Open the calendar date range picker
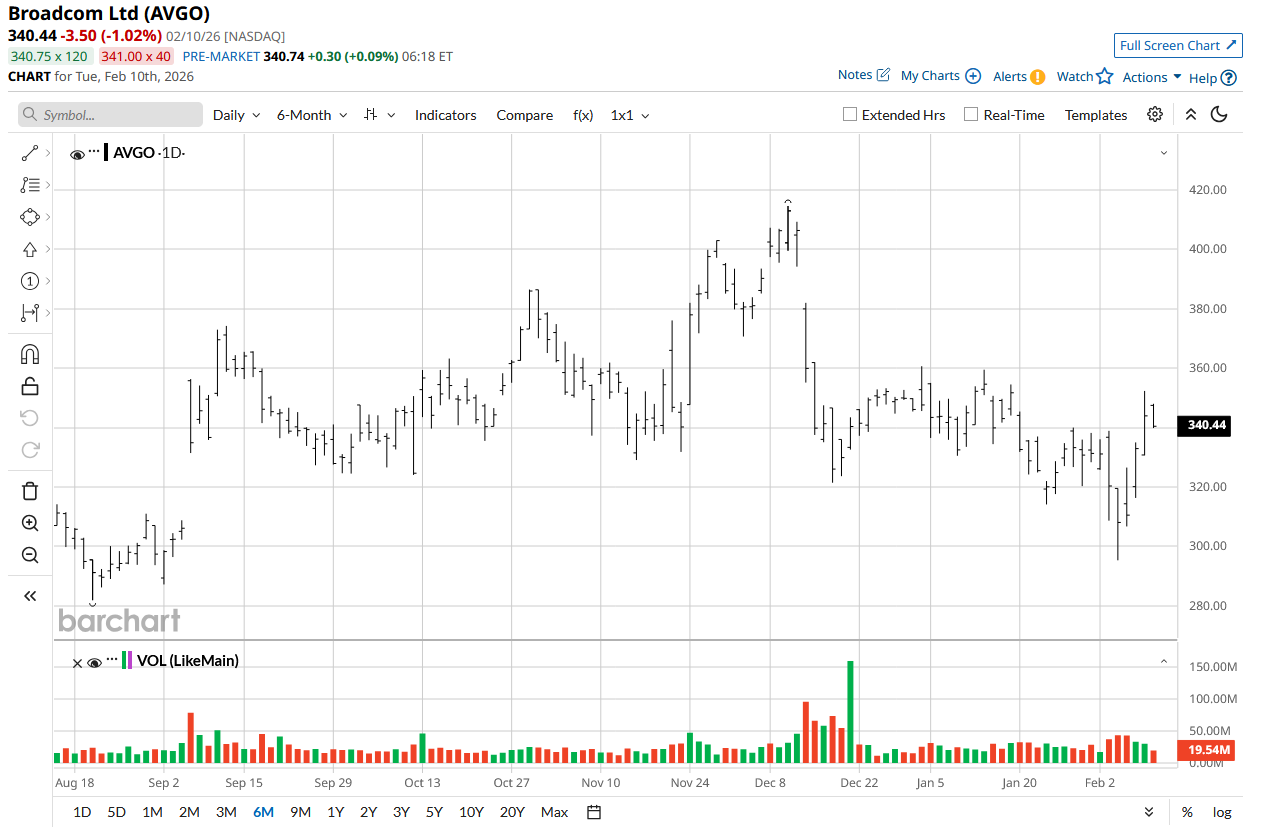This screenshot has width=1261, height=833. (x=594, y=812)
